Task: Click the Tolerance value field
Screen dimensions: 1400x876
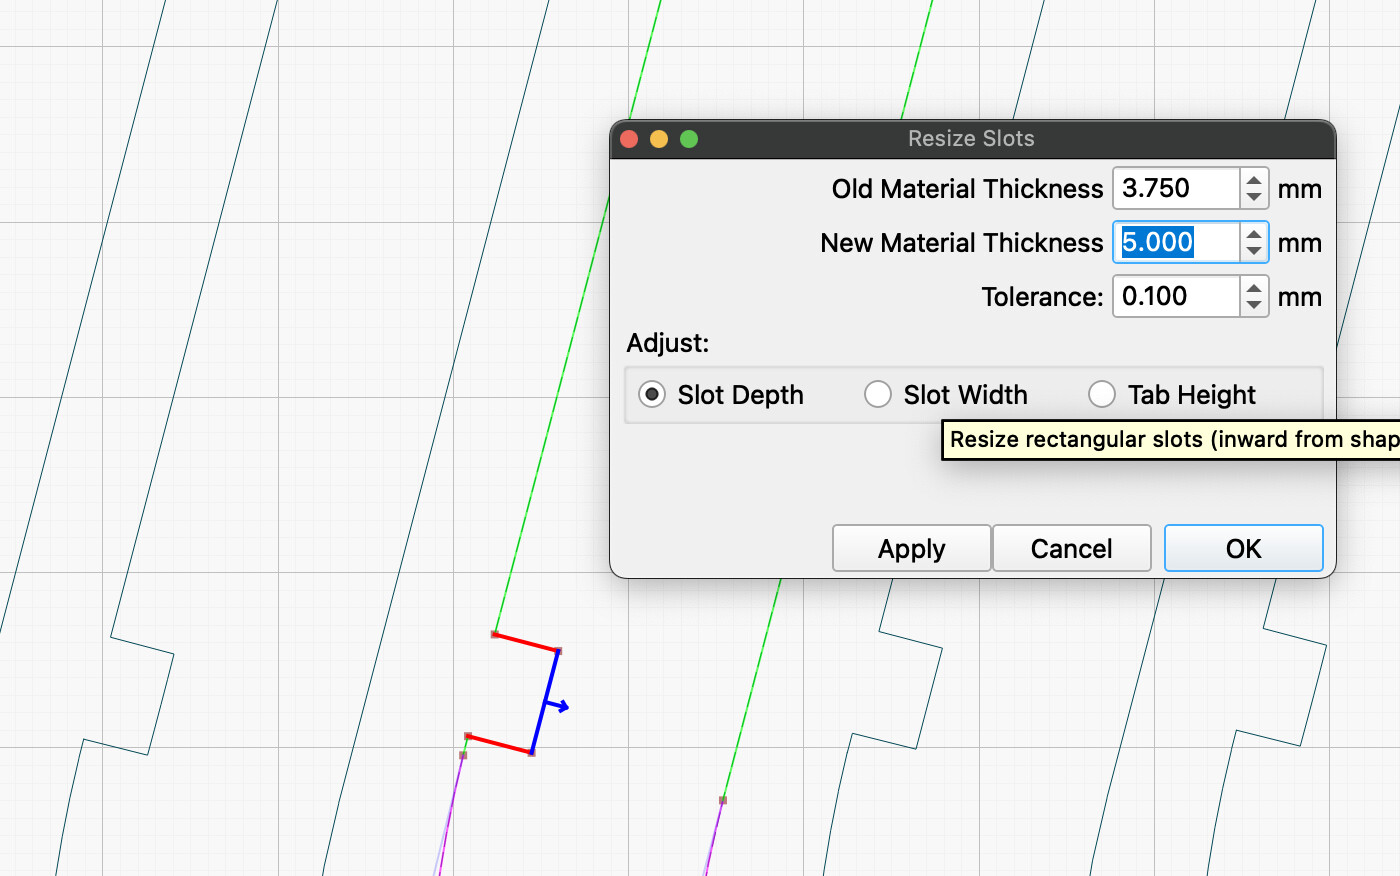Action: [1176, 297]
